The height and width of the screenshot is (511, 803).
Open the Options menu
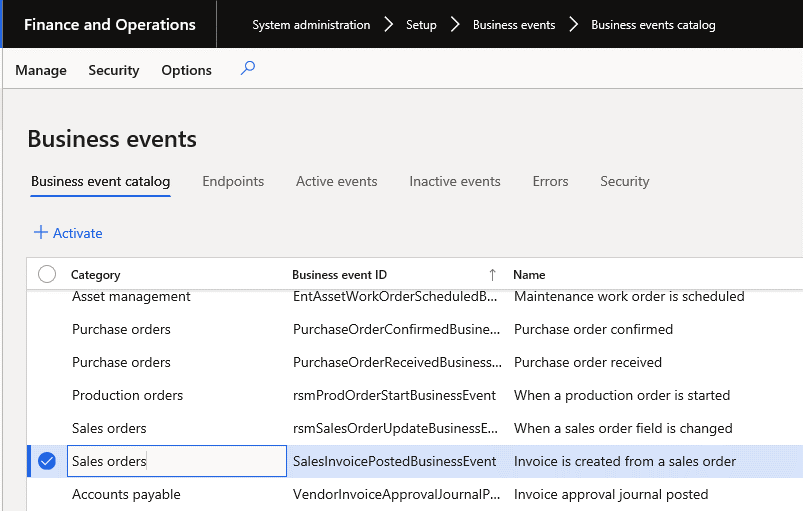pos(186,70)
